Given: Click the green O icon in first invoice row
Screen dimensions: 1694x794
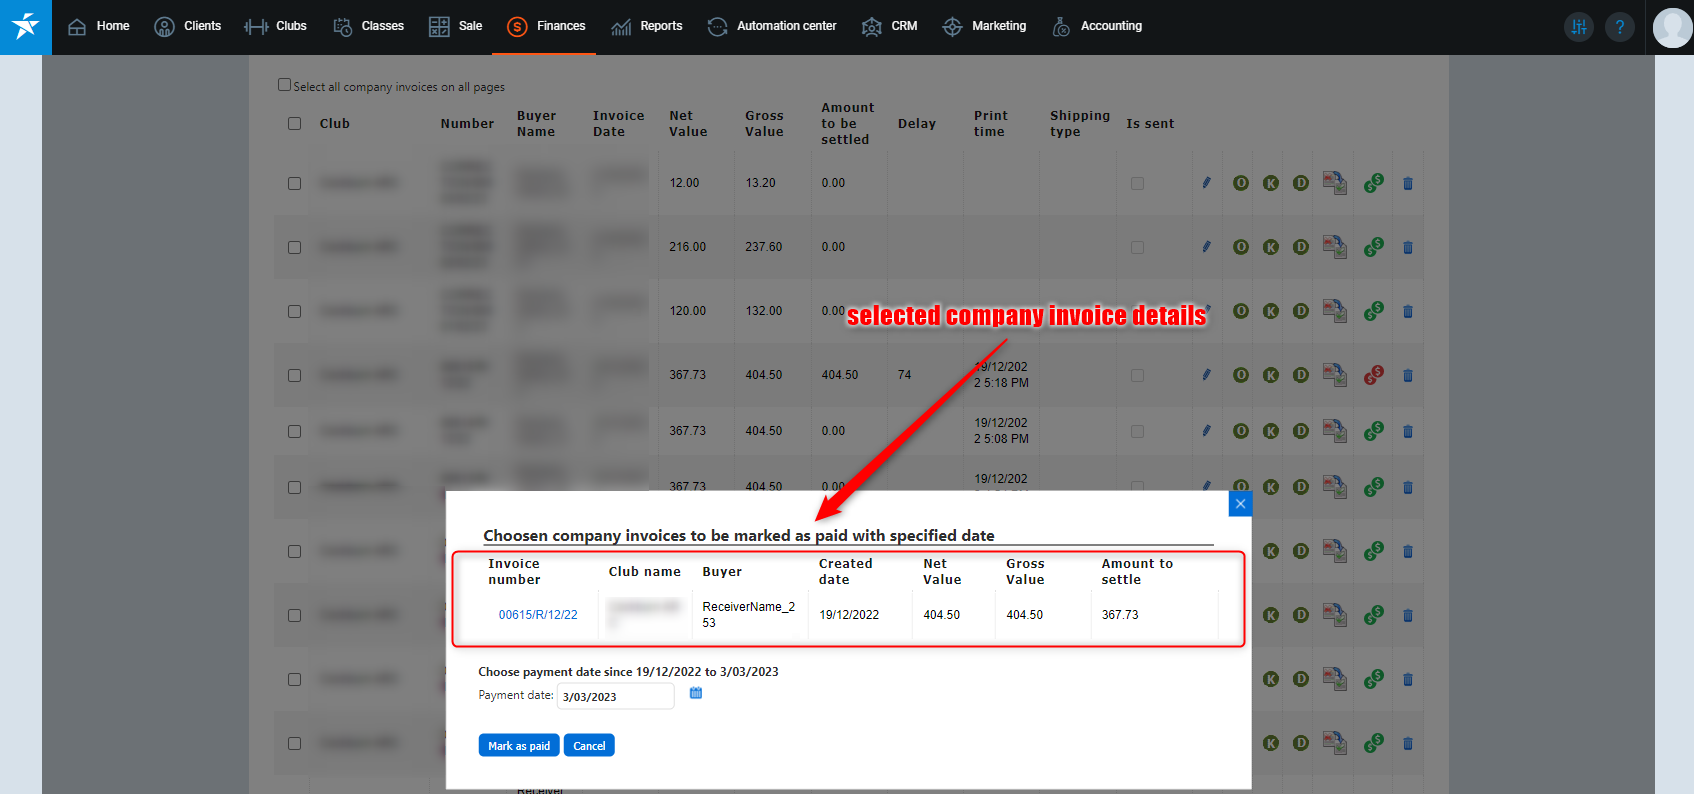Looking at the screenshot, I should (x=1241, y=183).
